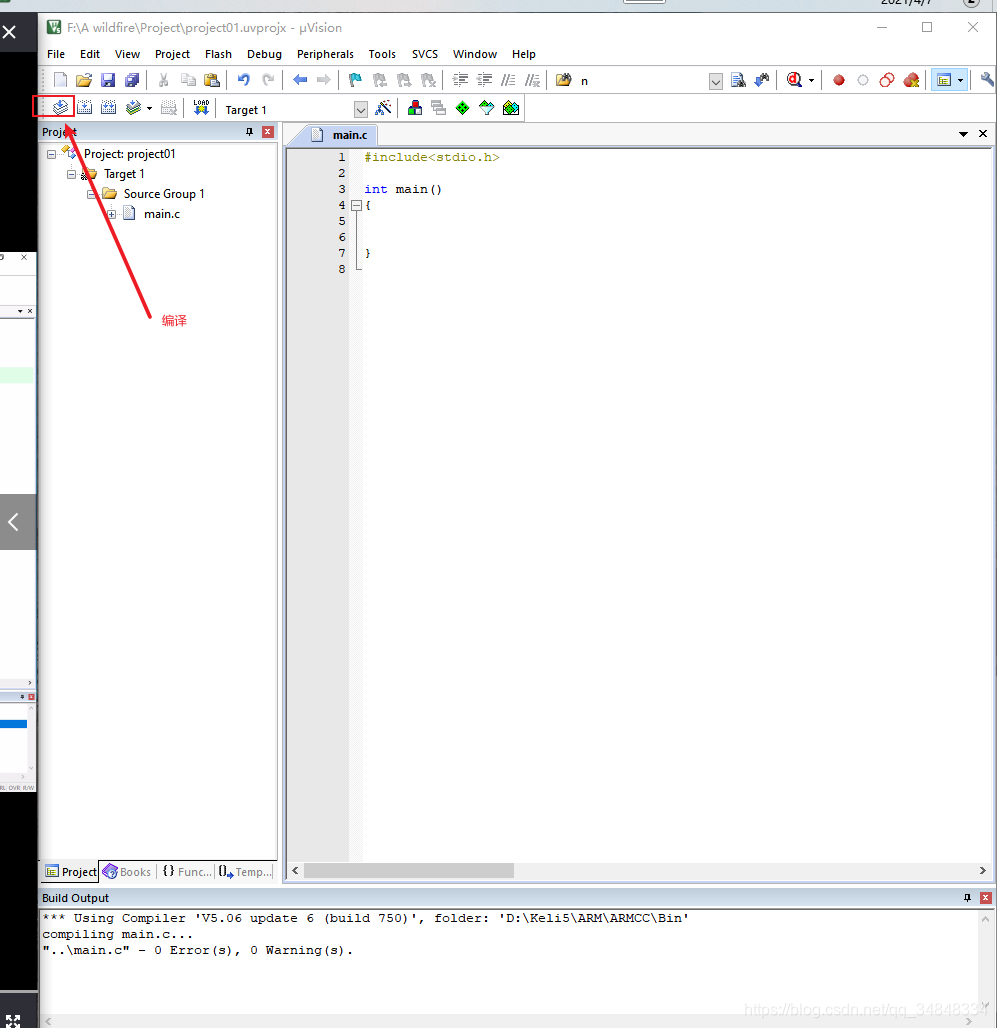The height and width of the screenshot is (1028, 997).
Task: Open the editor tab list dropdown arrow
Action: click(x=964, y=134)
